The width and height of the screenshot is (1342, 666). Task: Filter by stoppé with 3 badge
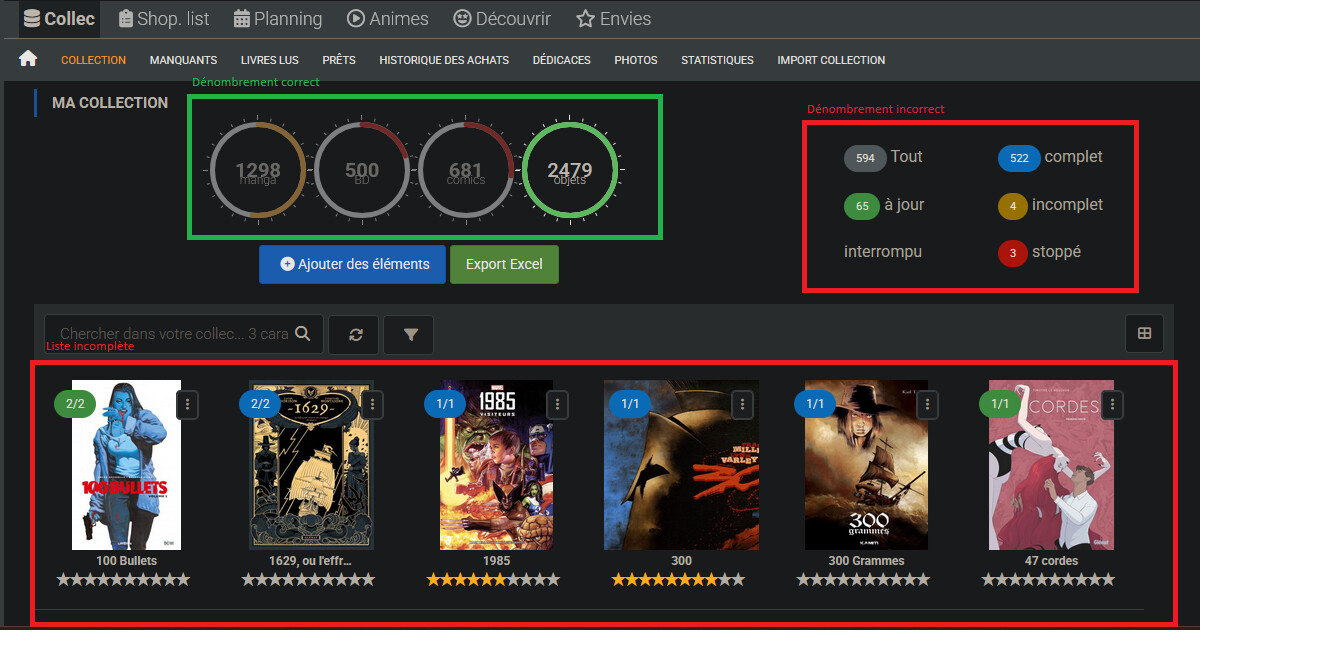[1040, 253]
